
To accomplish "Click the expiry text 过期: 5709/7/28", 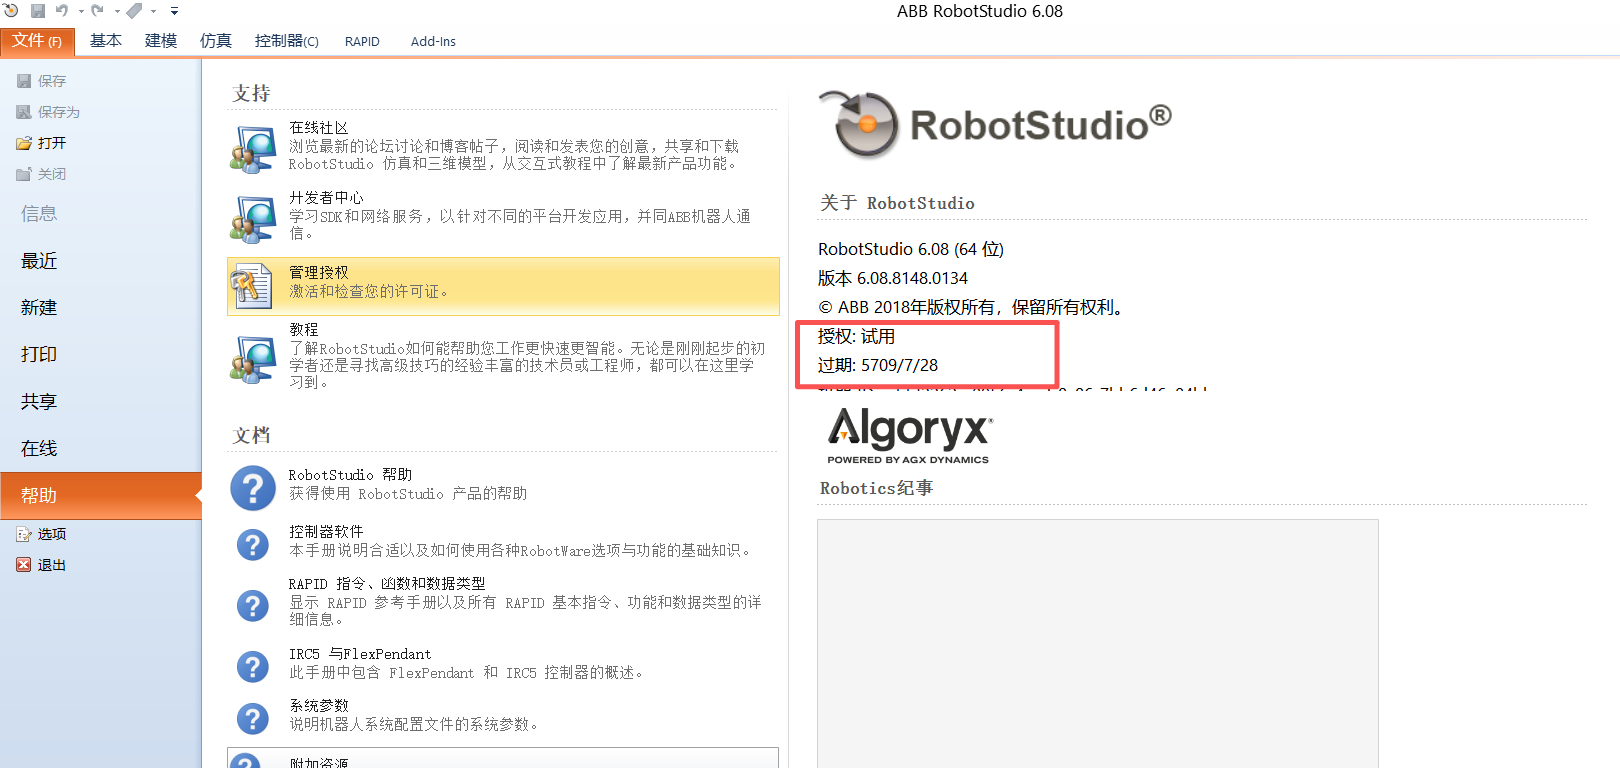I will tap(878, 365).
